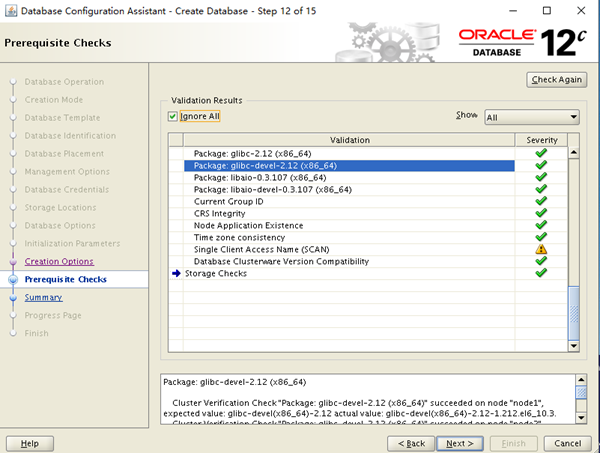Click the details pane scroll-up arrow
Screen dimensions: 600x453
click(581, 380)
